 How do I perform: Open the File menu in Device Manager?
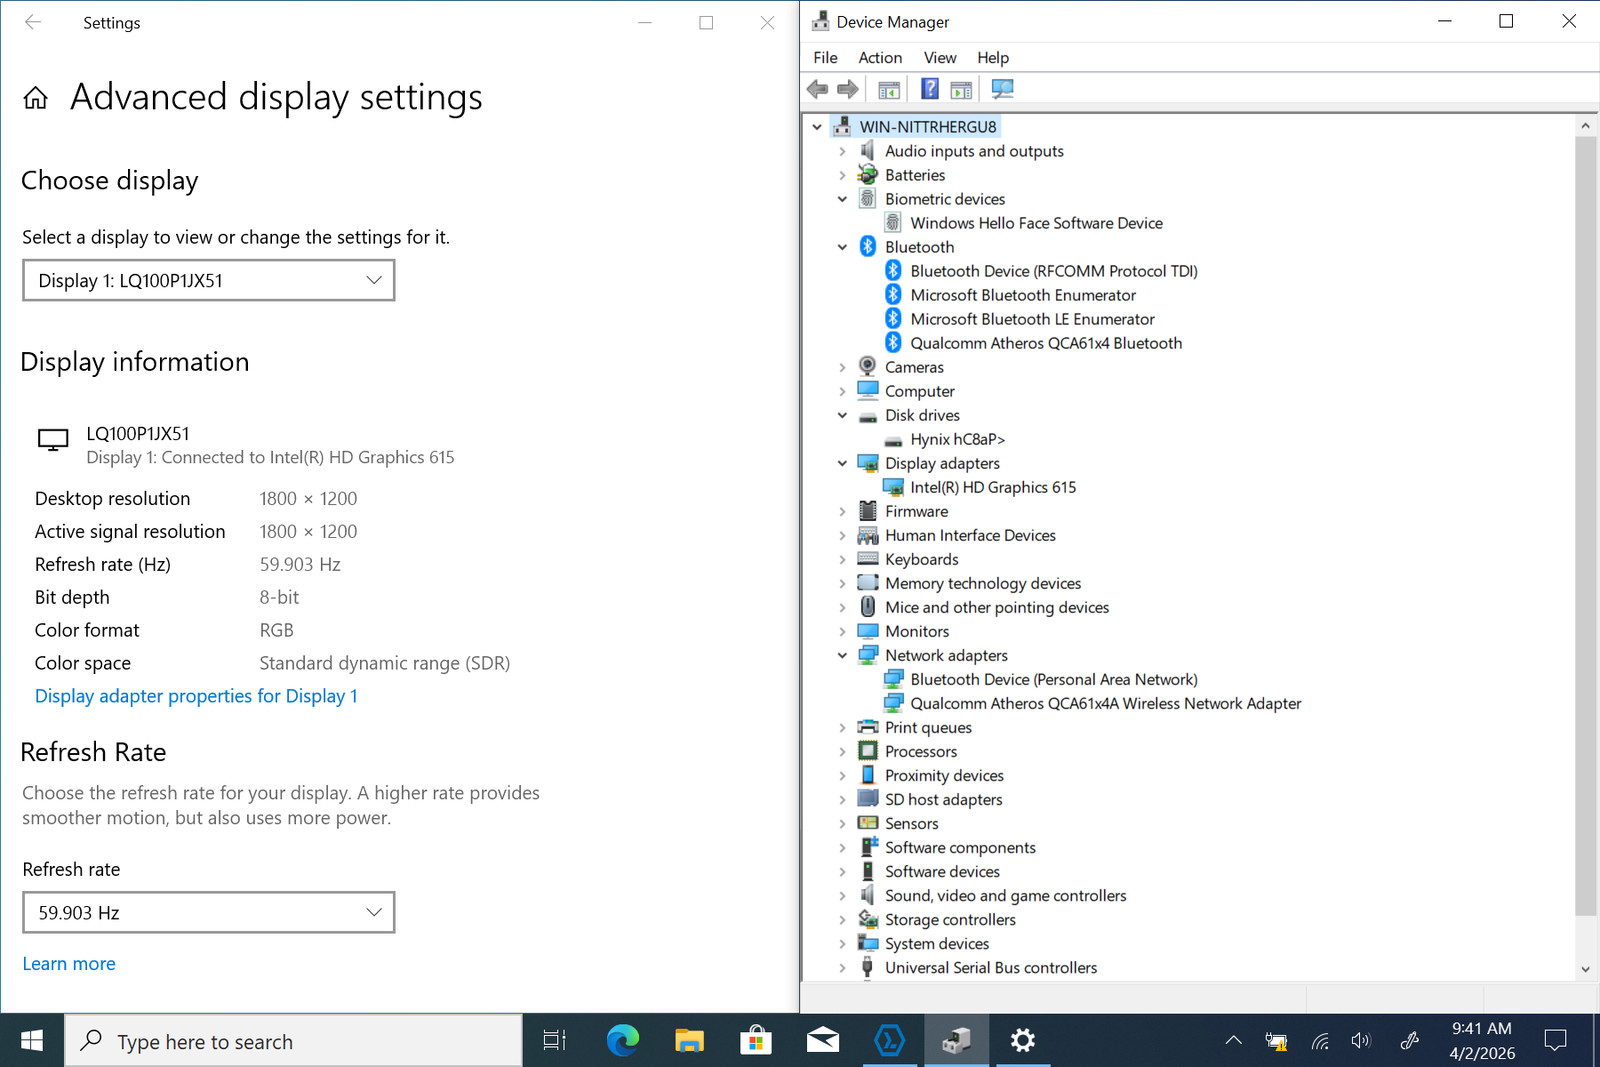pos(825,58)
